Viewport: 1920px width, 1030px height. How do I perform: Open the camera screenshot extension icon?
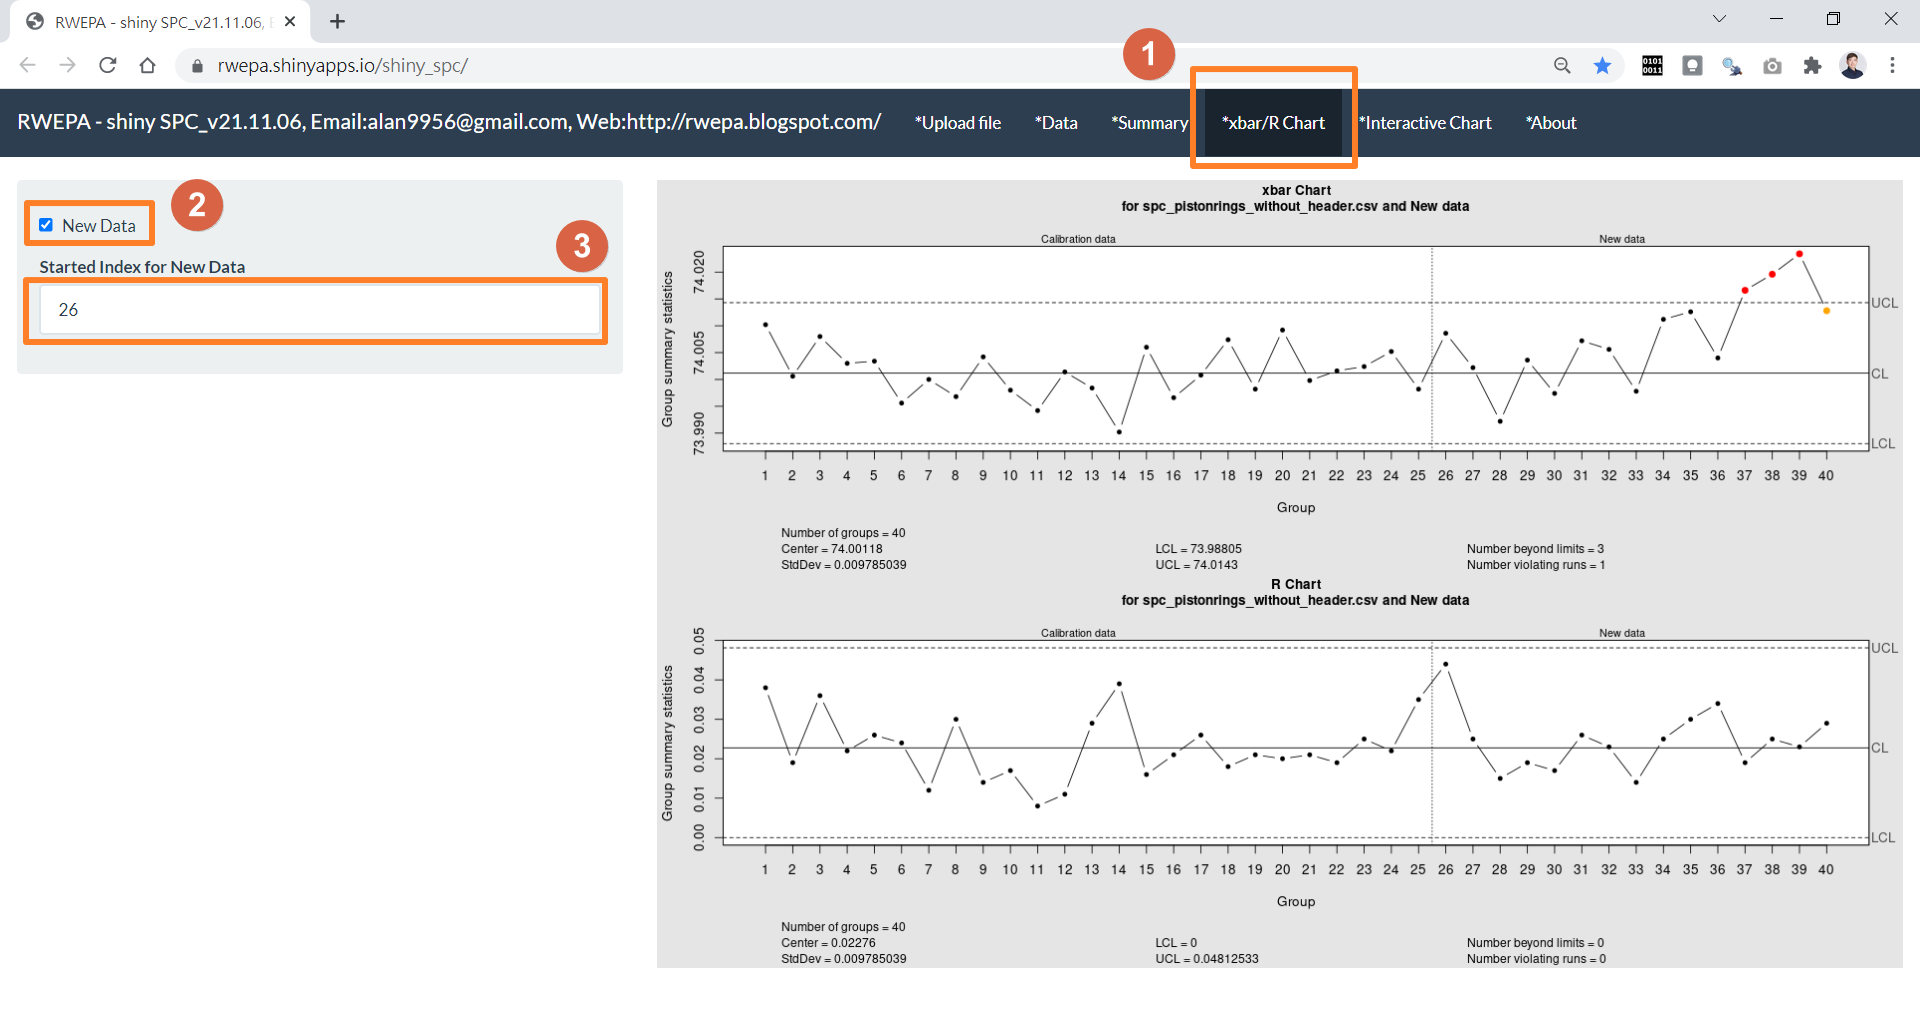click(1772, 66)
